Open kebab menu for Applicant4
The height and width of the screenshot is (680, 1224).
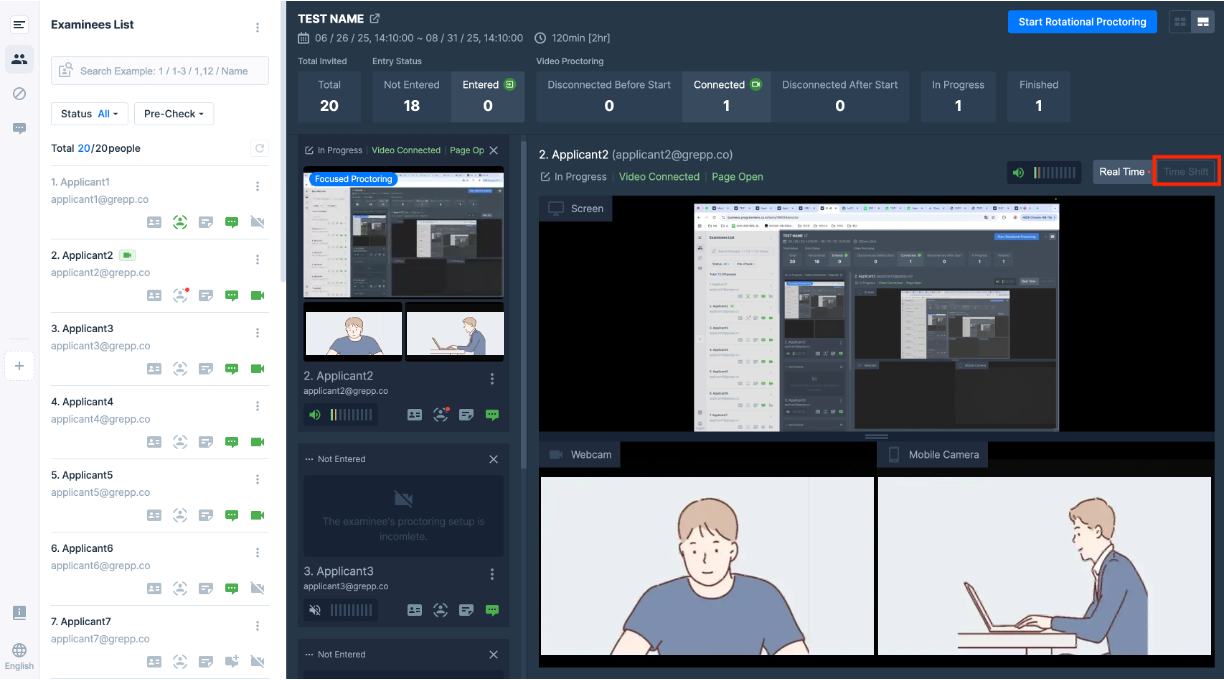[257, 406]
